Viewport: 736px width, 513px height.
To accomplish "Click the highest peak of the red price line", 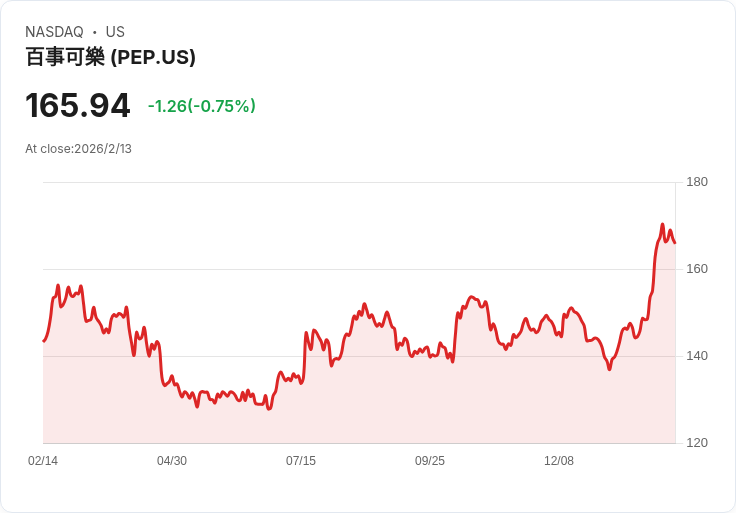I will point(662,225).
